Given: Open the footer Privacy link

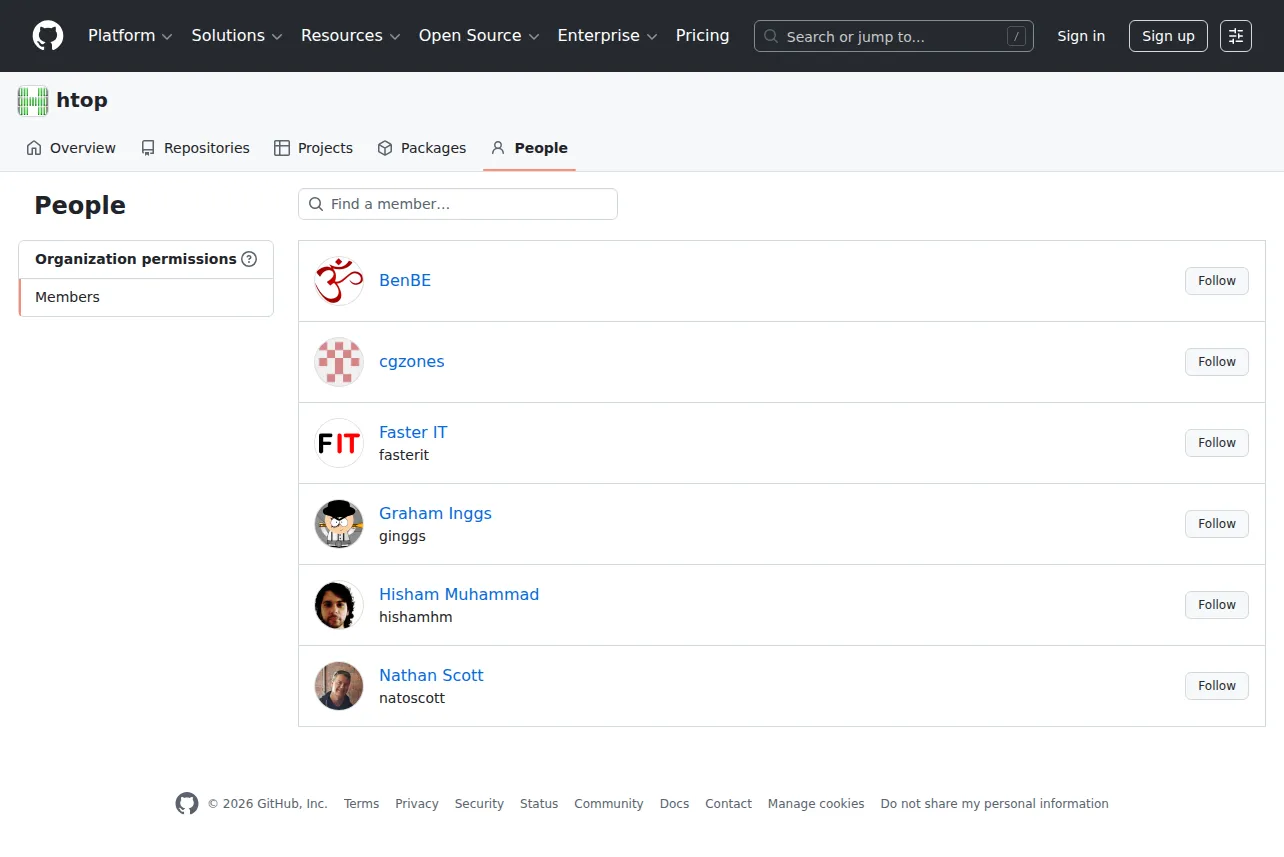Looking at the screenshot, I should [417, 804].
